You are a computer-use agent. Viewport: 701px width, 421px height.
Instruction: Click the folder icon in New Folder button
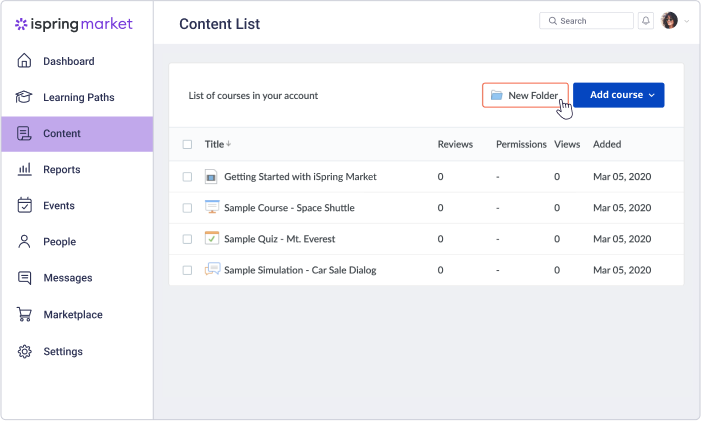coord(496,95)
